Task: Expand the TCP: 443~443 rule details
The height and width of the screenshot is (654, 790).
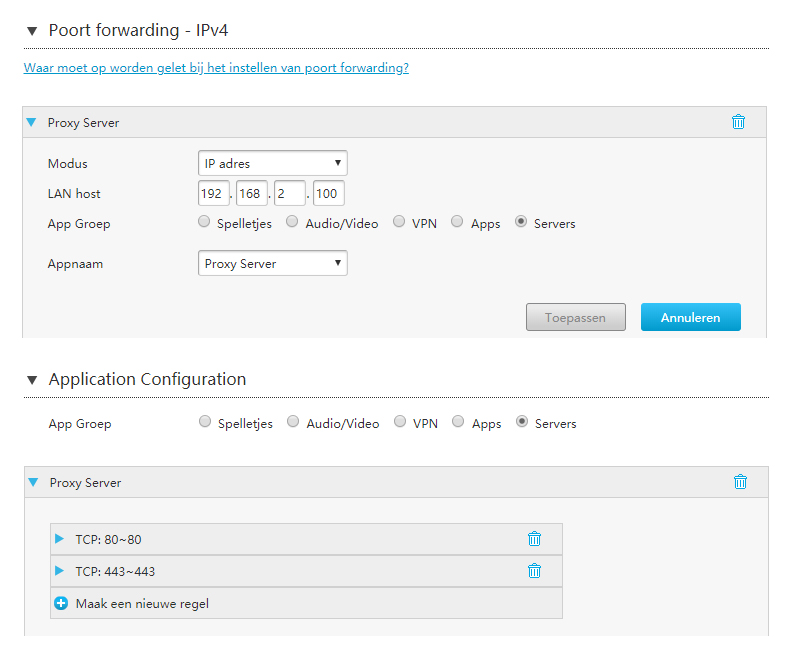Action: (x=59, y=571)
